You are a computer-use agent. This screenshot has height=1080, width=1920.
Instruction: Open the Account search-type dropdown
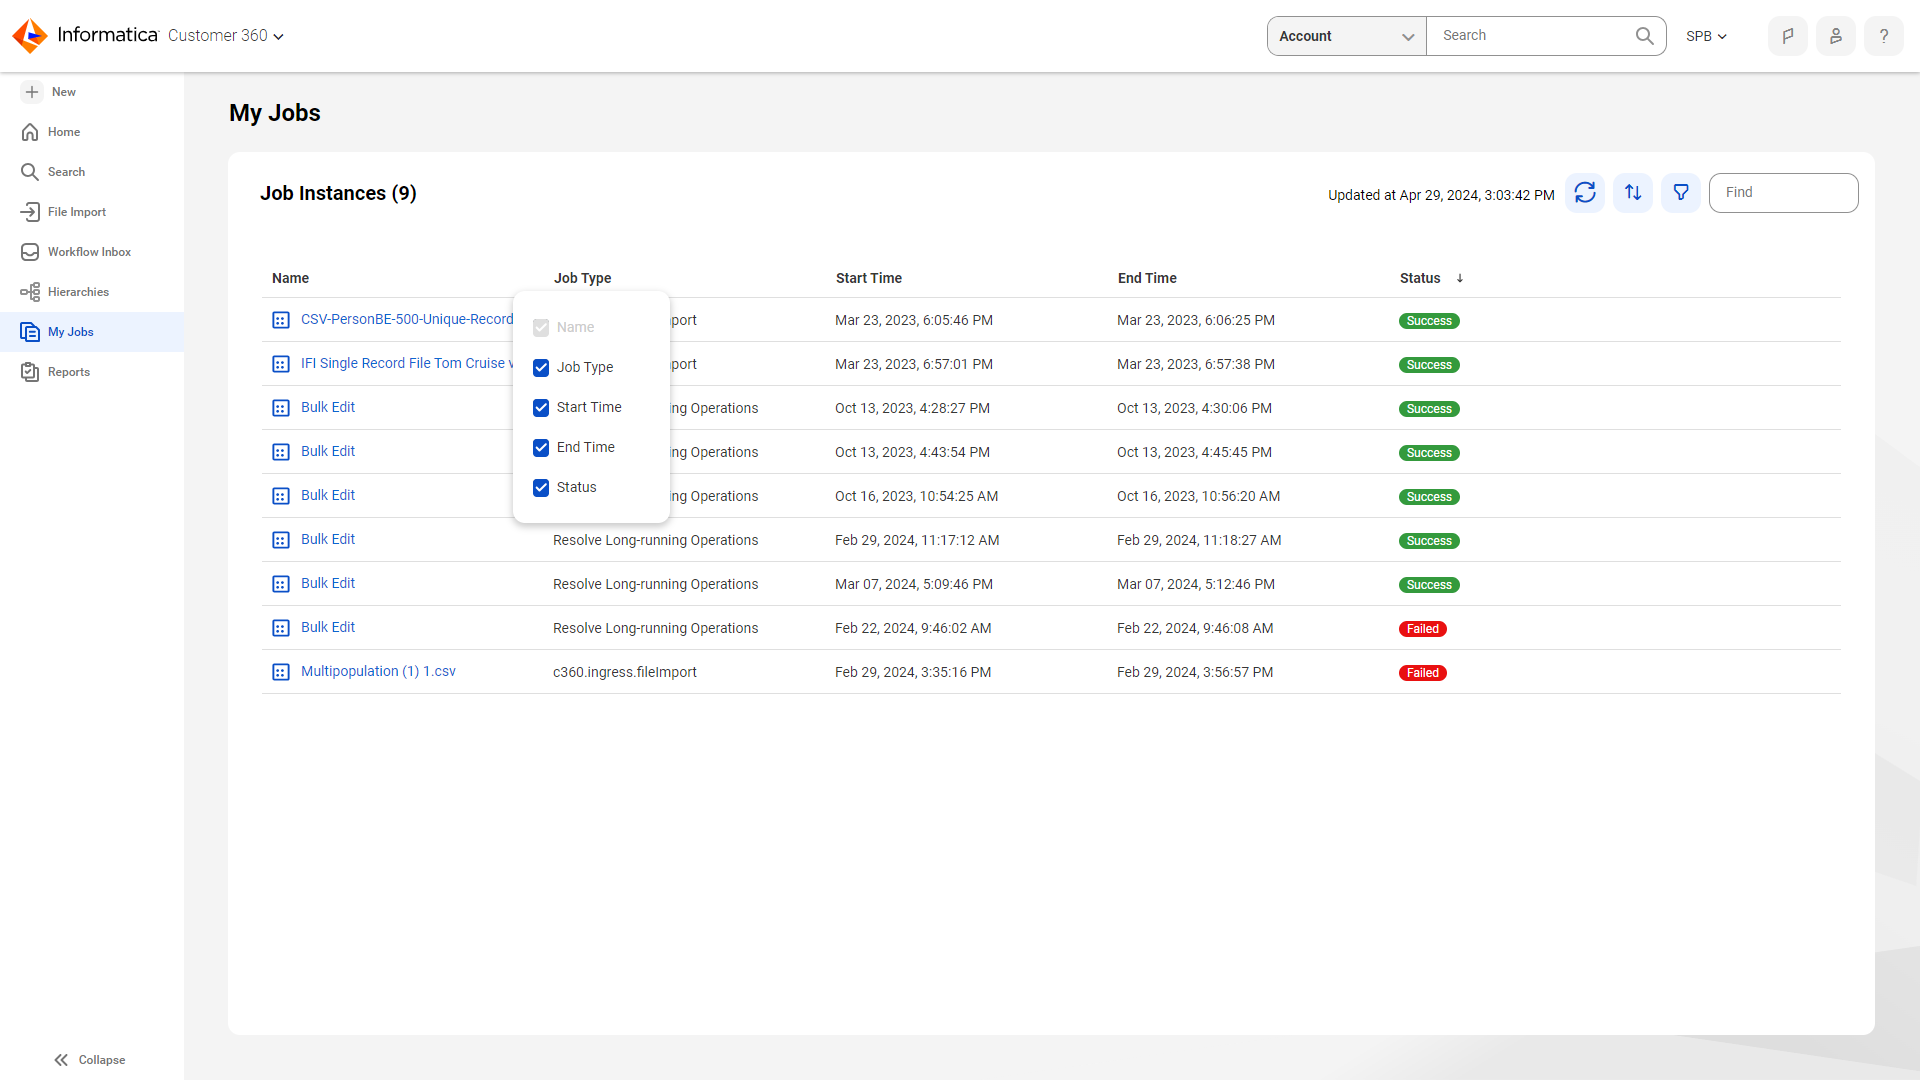1346,36
